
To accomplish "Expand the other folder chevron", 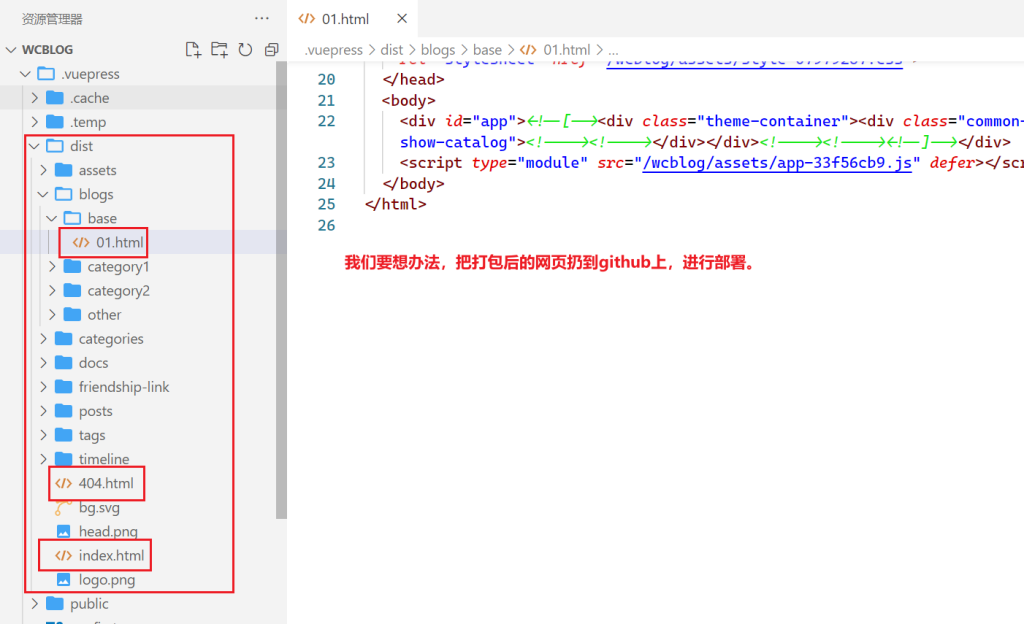I will click(x=52, y=315).
